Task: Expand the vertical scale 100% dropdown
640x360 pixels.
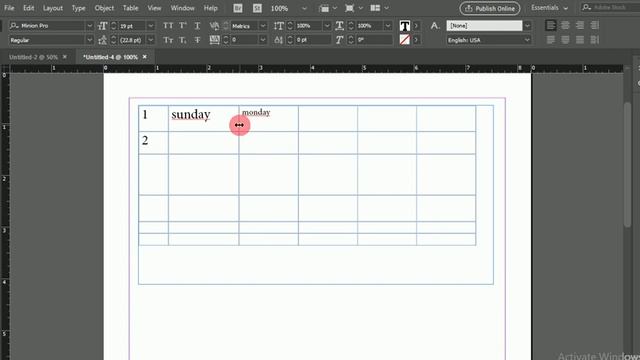Action: click(327, 26)
